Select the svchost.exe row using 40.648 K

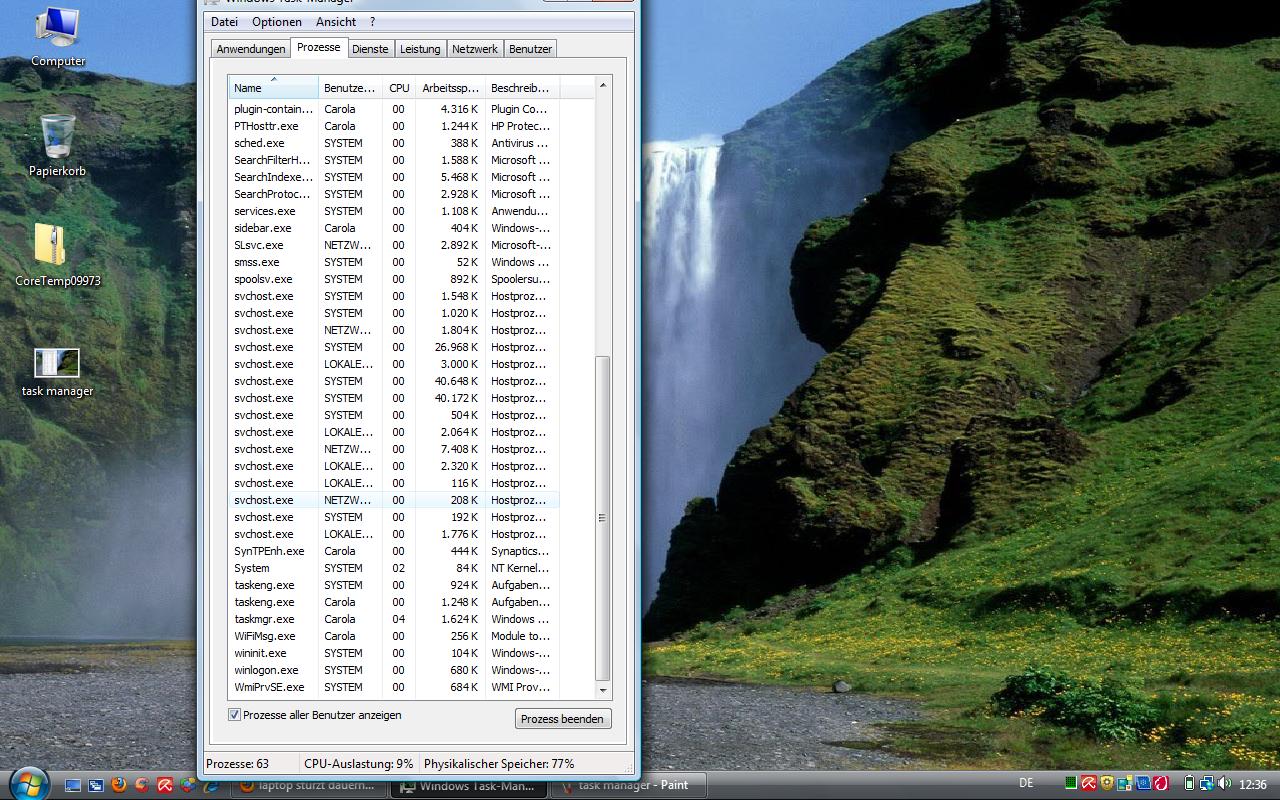click(x=393, y=381)
